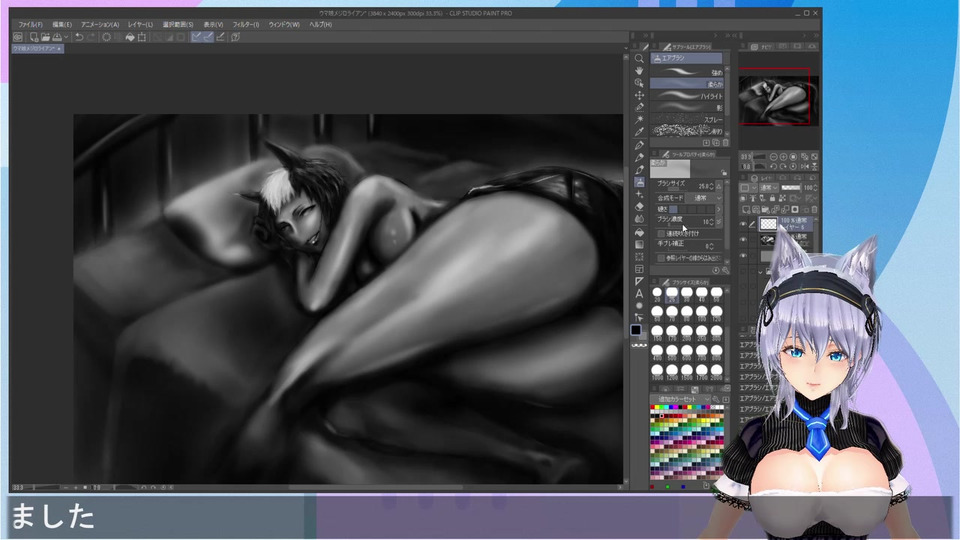Select the Text (A) tool

pyautogui.click(x=639, y=294)
